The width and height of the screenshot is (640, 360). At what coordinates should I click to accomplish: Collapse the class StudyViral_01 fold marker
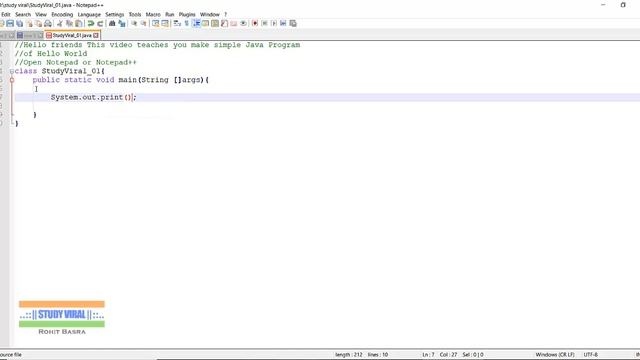click(11, 71)
